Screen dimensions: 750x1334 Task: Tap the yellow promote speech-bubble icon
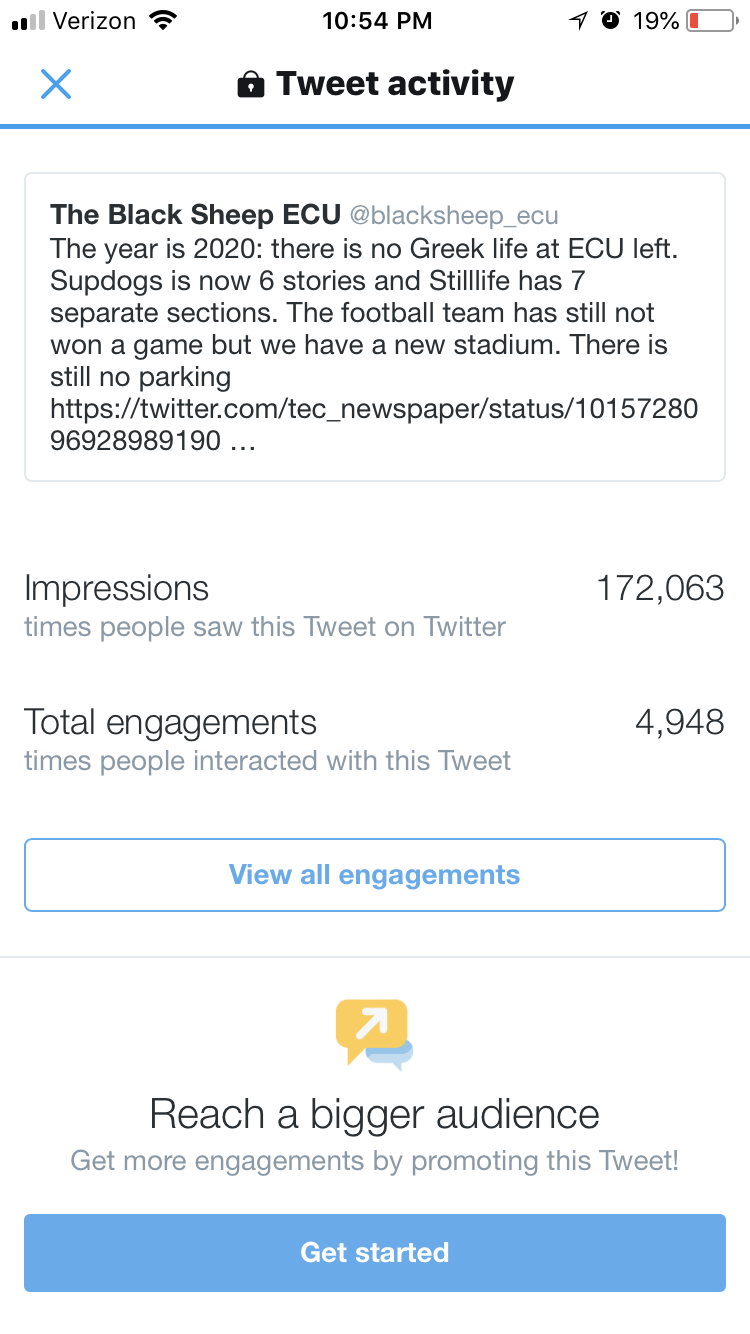point(374,1034)
